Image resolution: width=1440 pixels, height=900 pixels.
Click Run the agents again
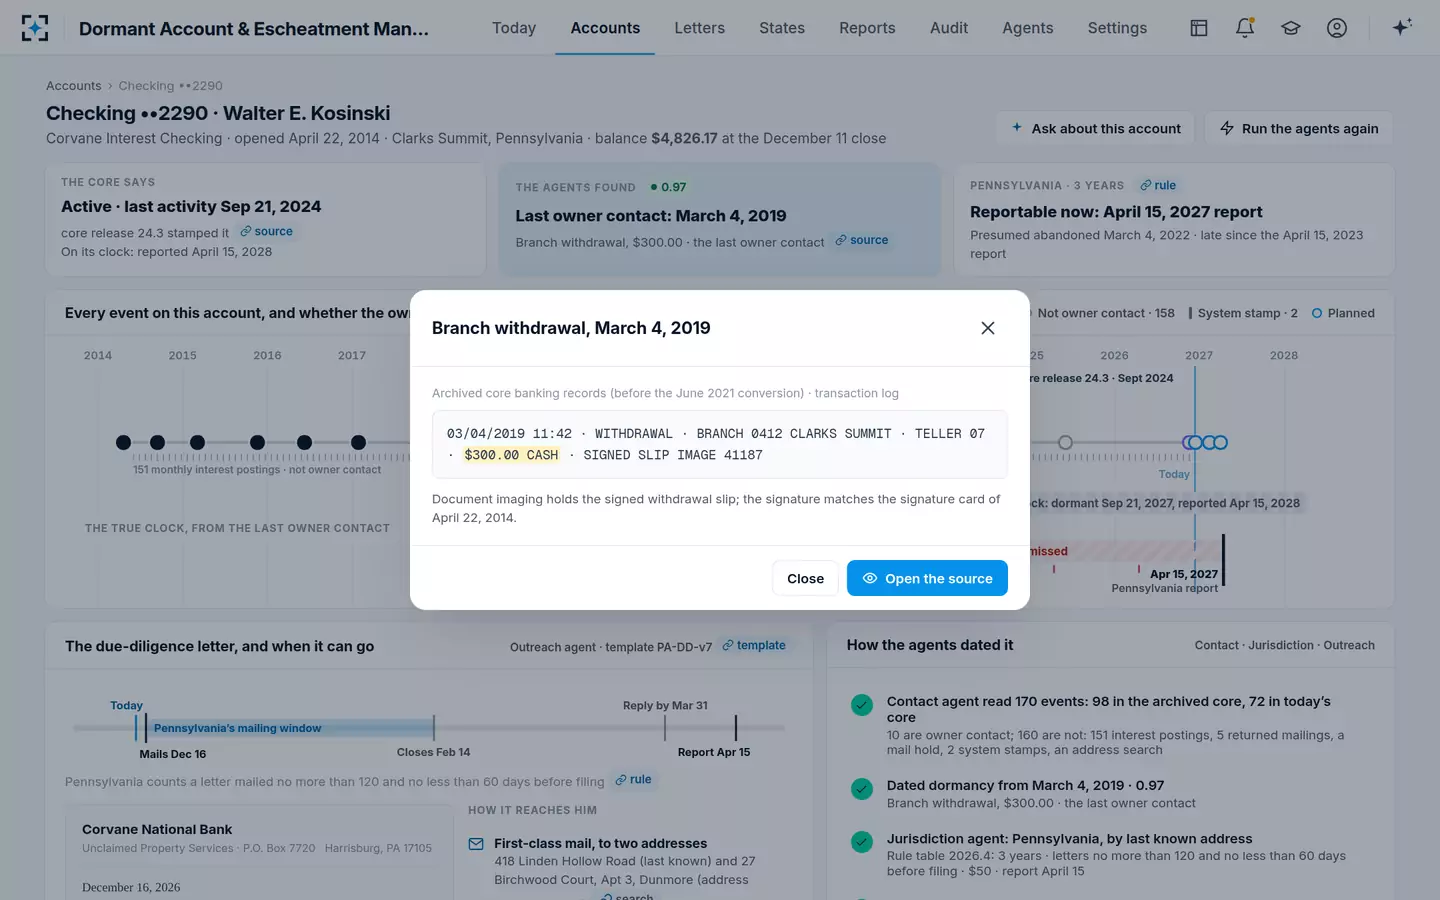point(1298,128)
